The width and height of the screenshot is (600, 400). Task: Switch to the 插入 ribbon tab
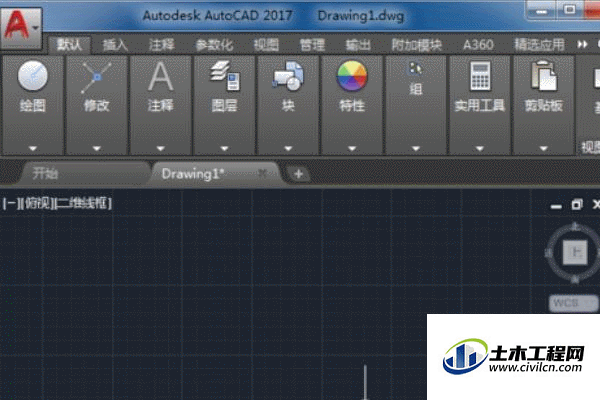pos(115,45)
